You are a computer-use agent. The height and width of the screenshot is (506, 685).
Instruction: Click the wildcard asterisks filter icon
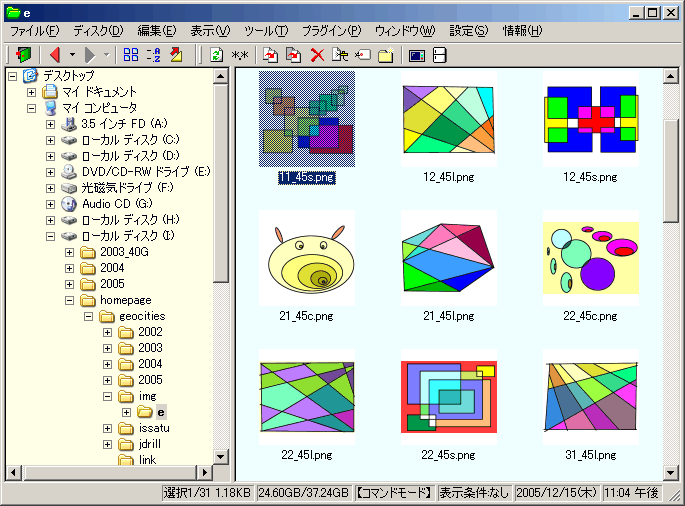click(240, 55)
